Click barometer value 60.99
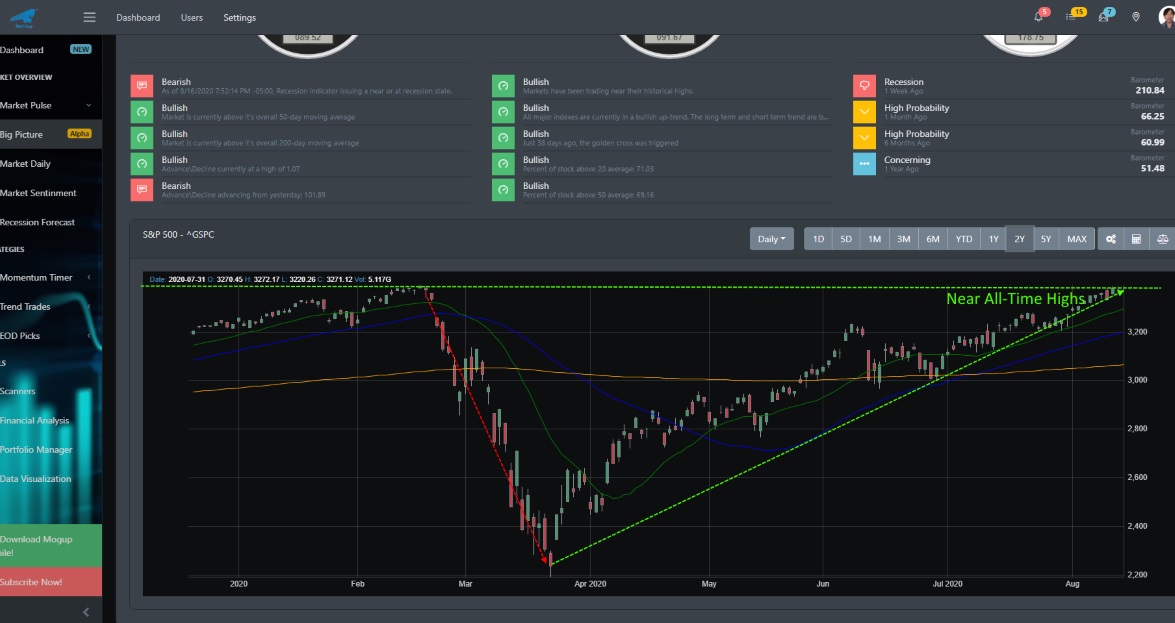 (x=1153, y=142)
